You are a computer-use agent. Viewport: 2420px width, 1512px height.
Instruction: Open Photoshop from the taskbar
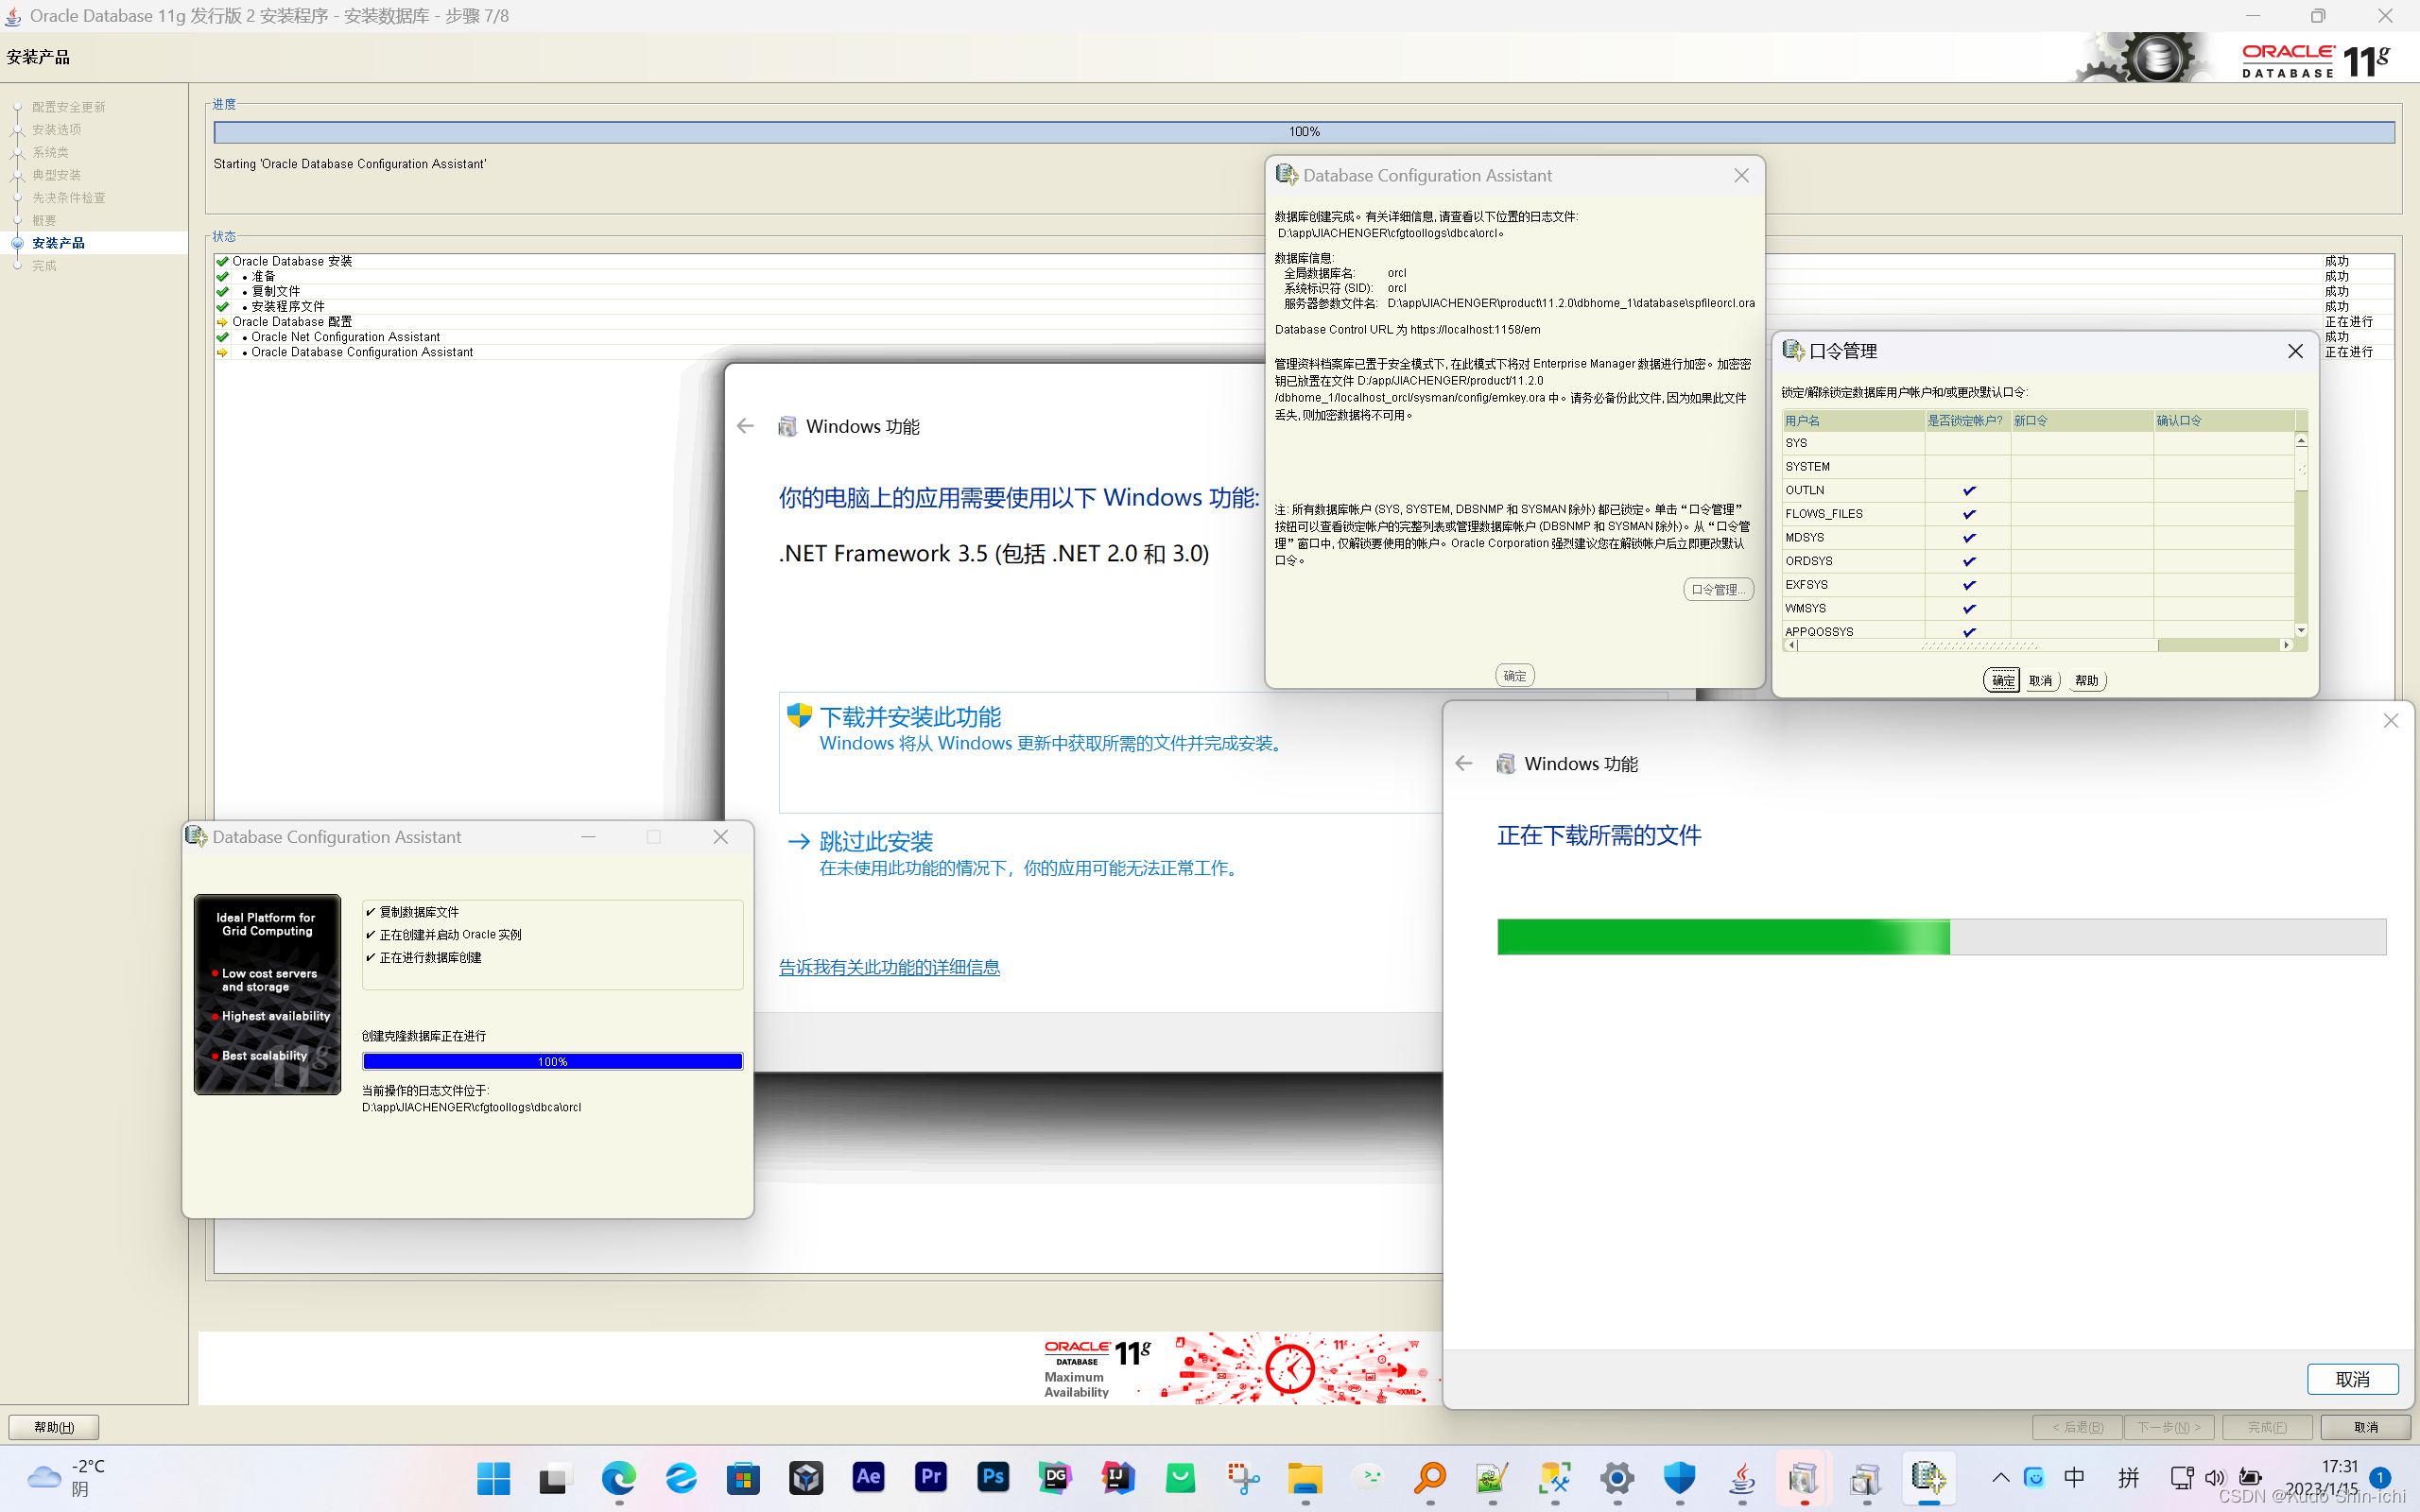[x=993, y=1477]
